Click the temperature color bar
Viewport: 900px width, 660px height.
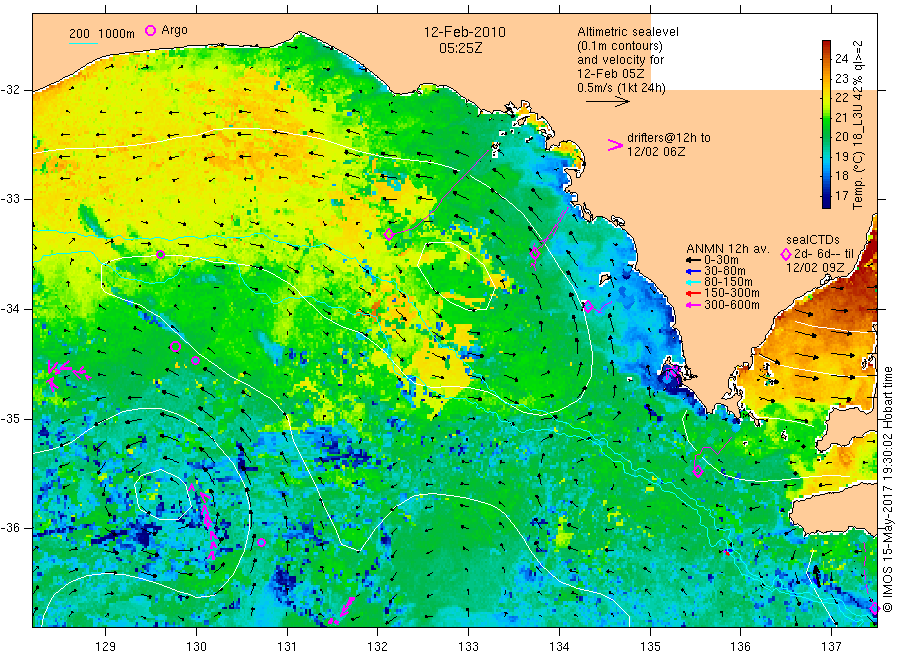pos(827,124)
